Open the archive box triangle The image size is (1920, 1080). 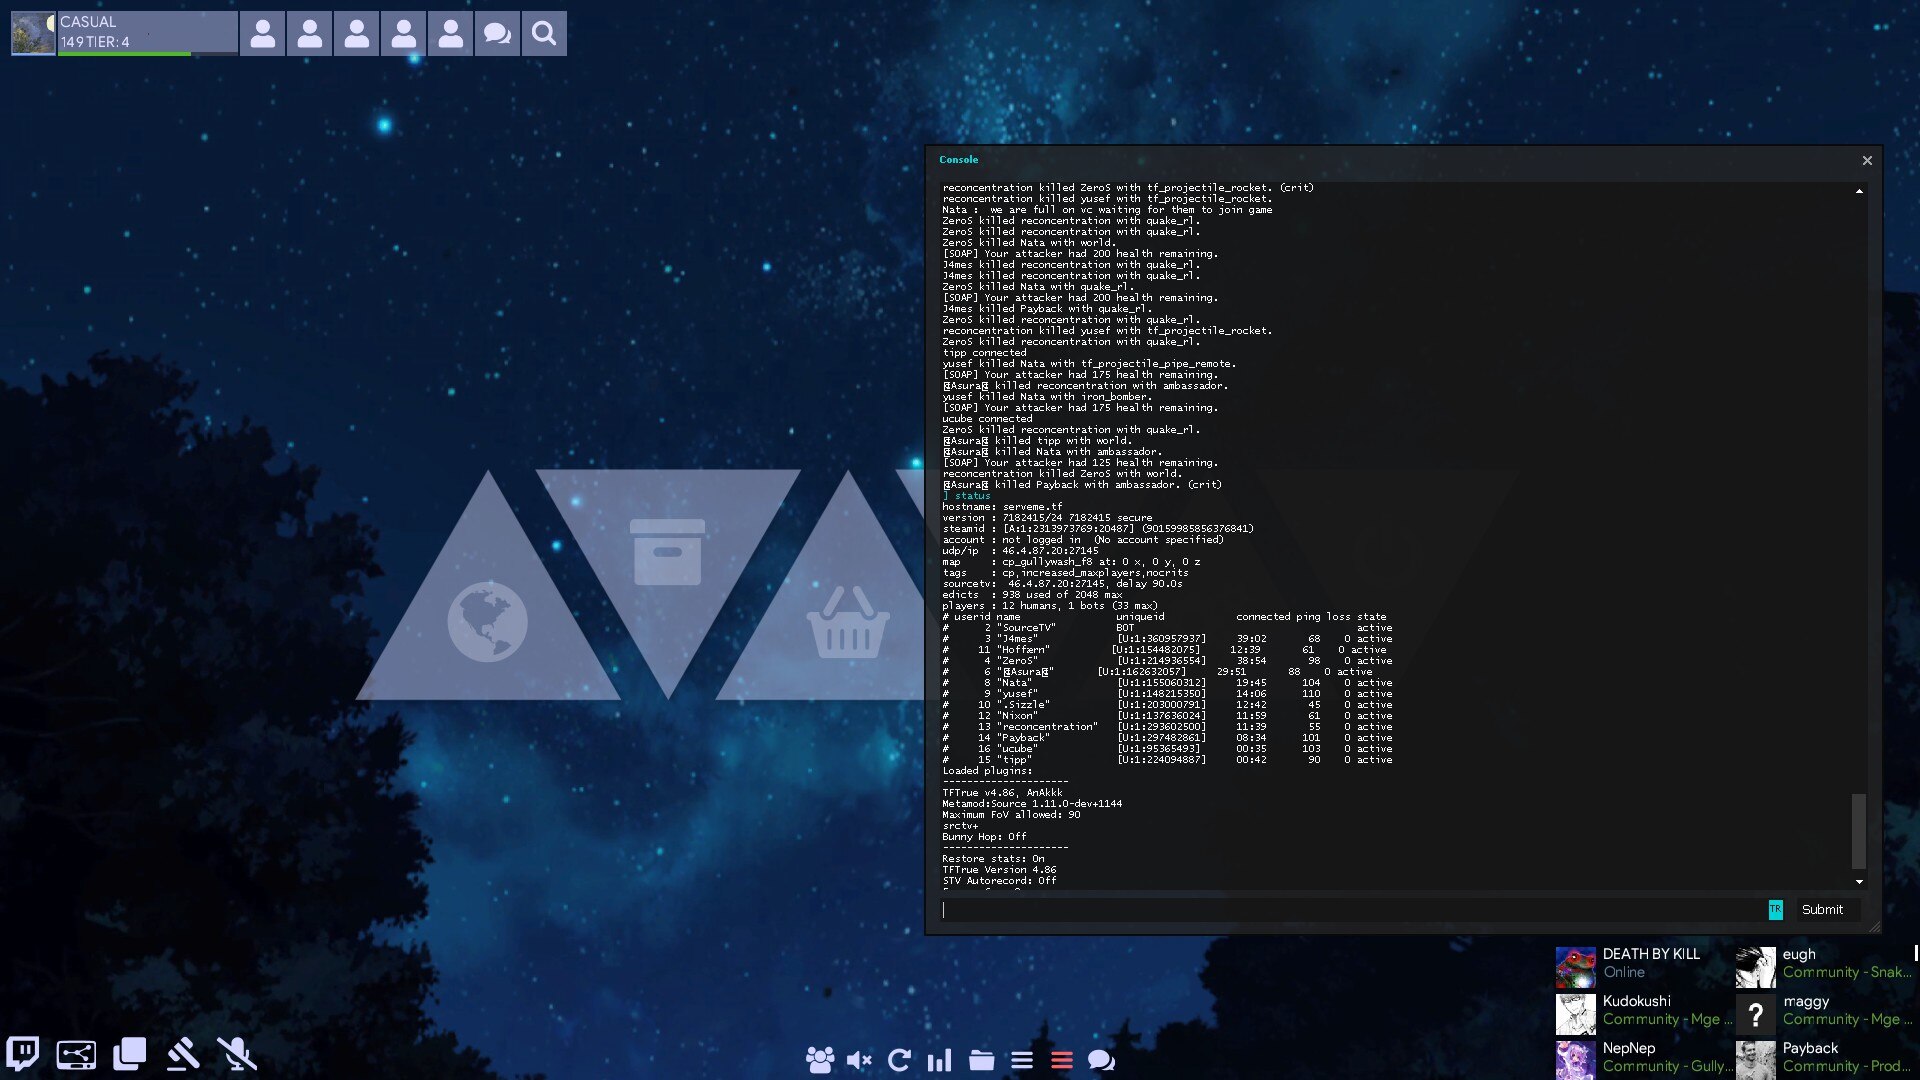click(667, 552)
